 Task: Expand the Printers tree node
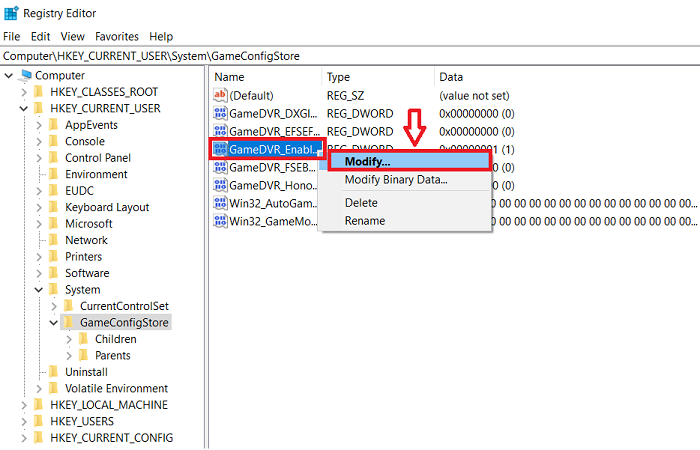[x=39, y=257]
